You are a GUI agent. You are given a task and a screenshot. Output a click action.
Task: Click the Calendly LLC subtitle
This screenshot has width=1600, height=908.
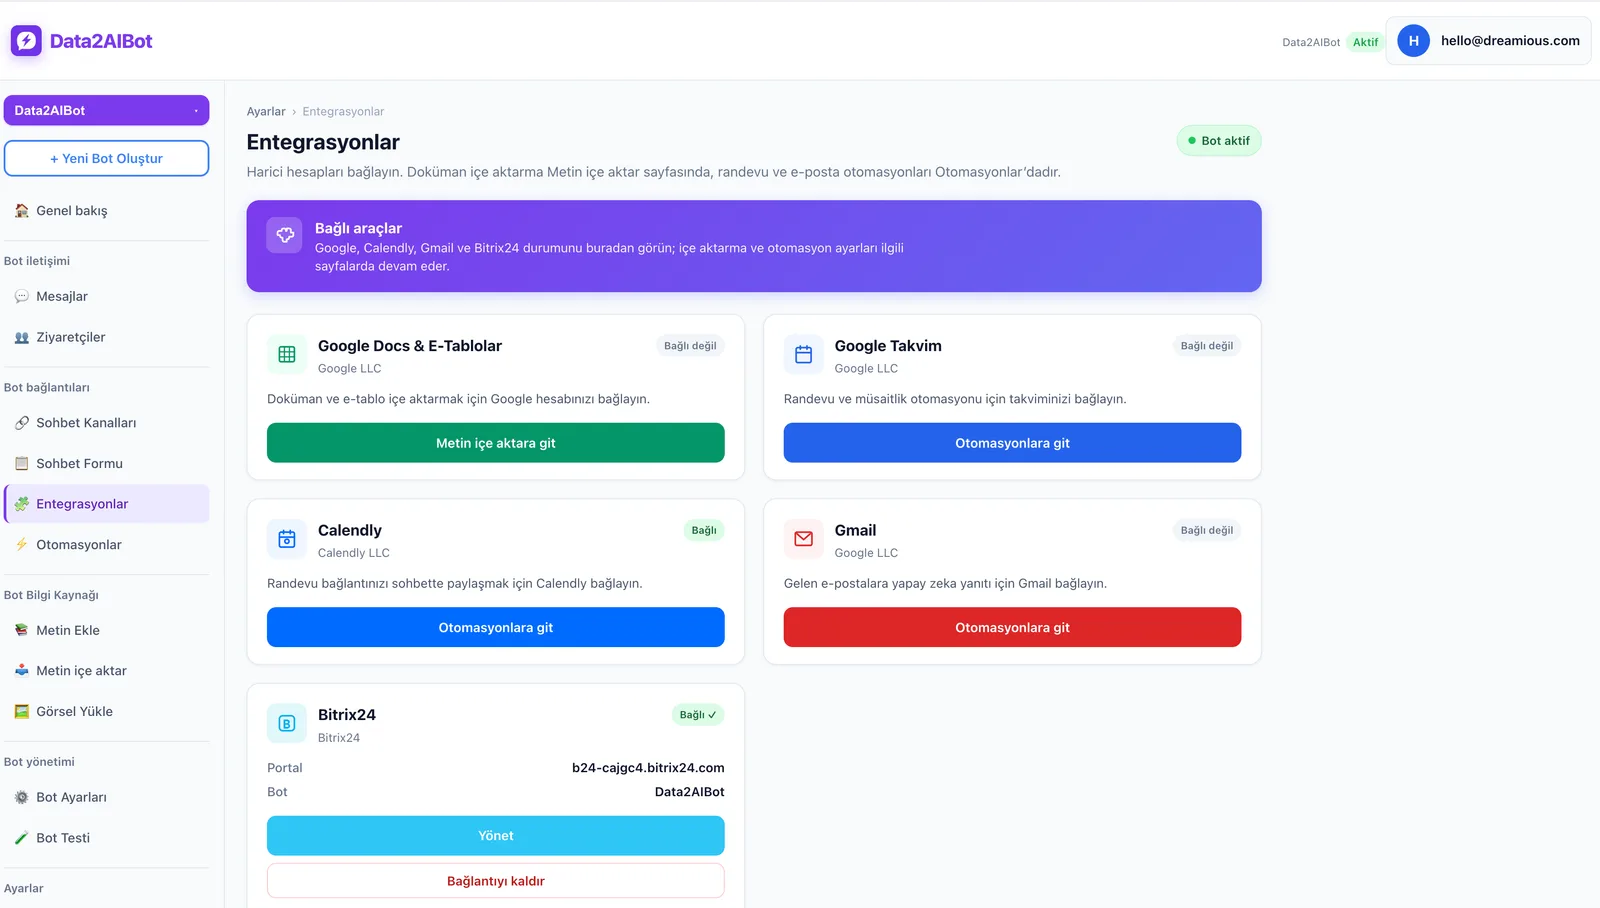click(354, 553)
